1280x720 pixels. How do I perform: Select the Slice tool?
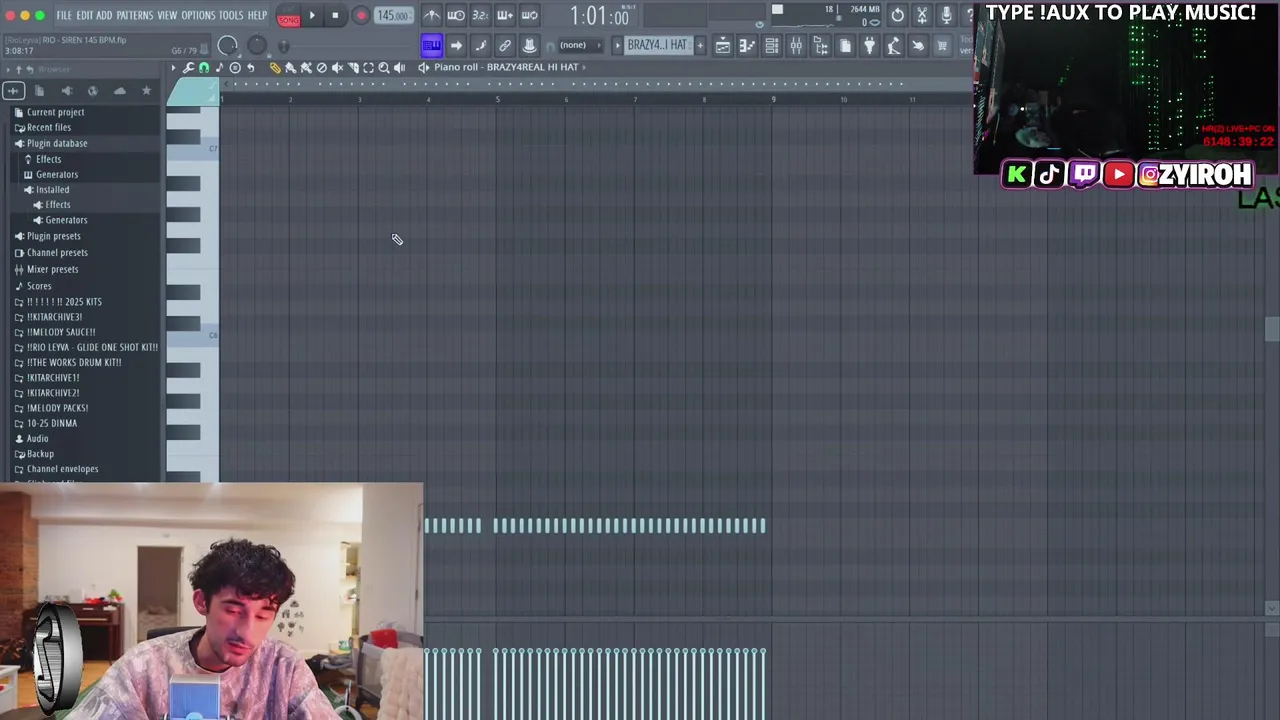pos(353,68)
